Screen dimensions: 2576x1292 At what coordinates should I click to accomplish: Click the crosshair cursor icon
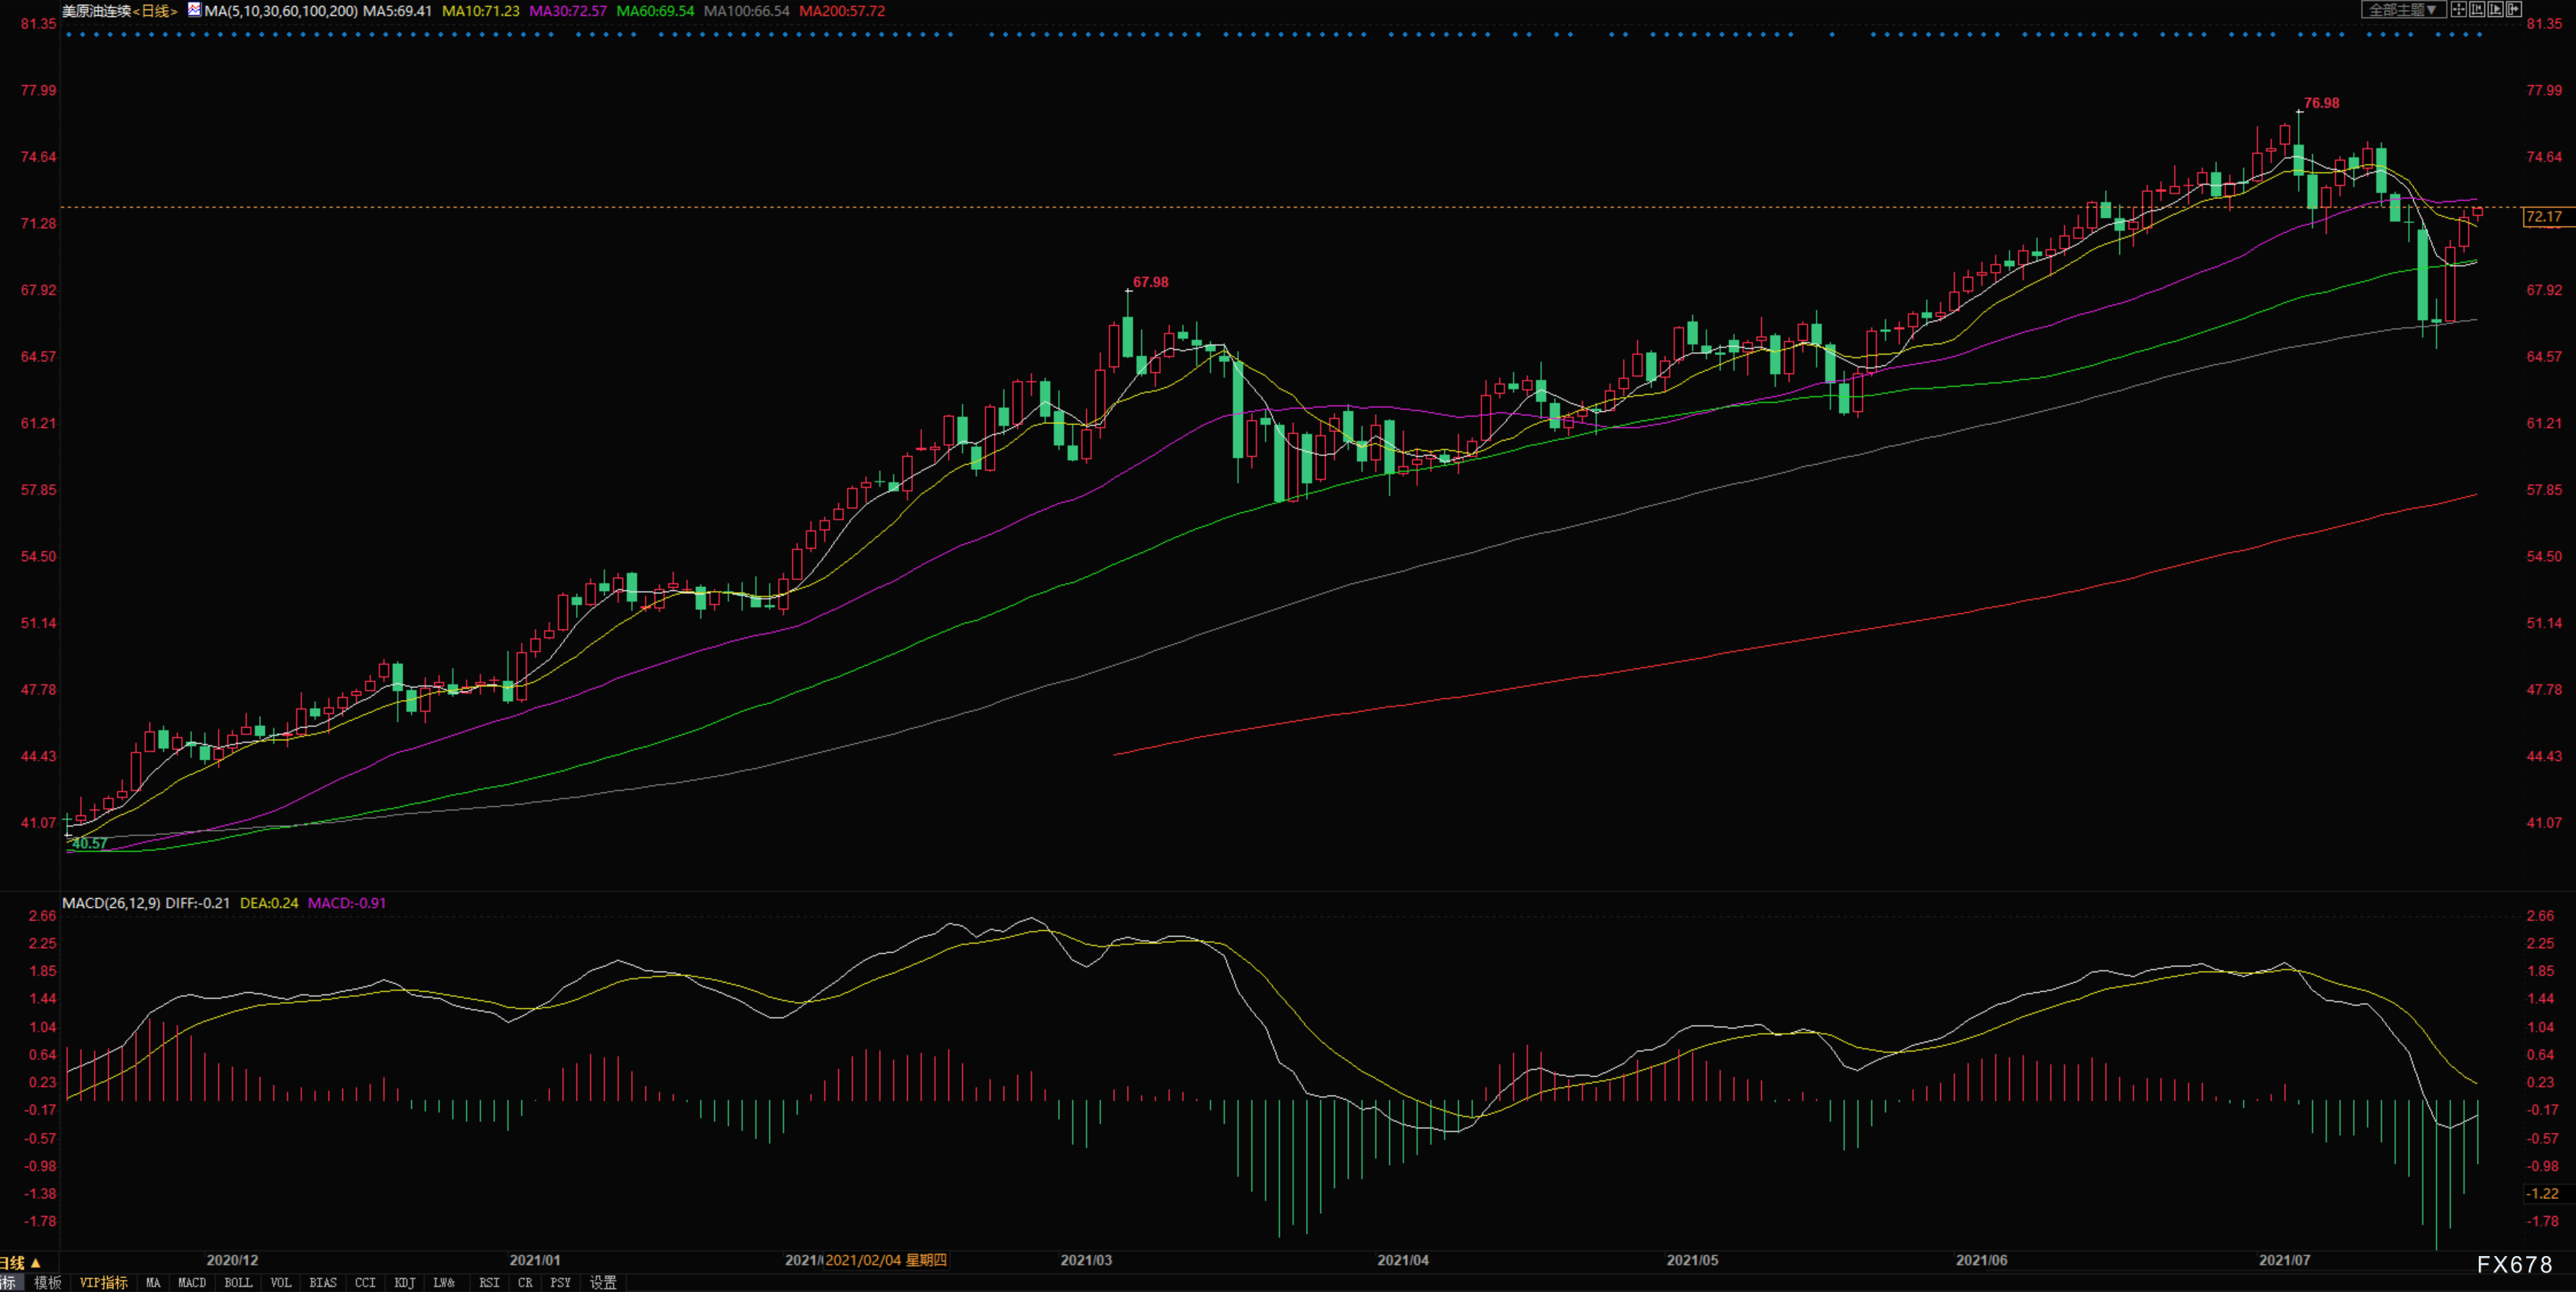2459,9
